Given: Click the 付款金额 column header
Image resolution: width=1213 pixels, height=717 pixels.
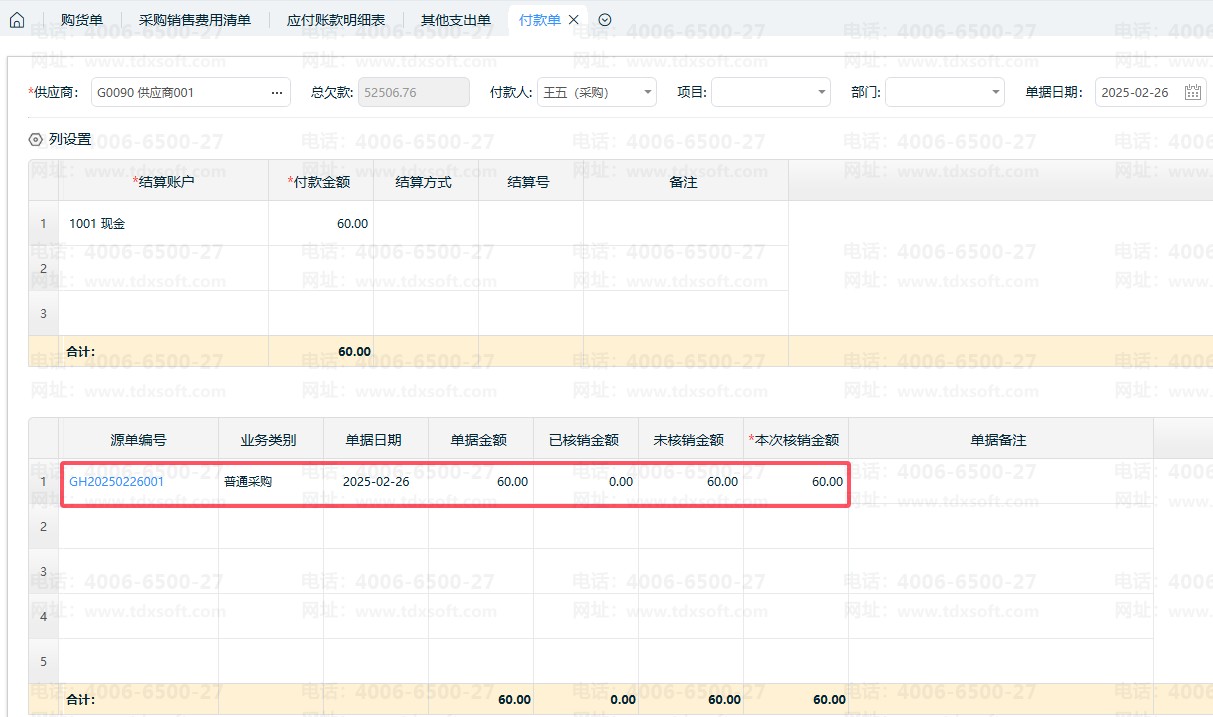Looking at the screenshot, I should tap(320, 182).
